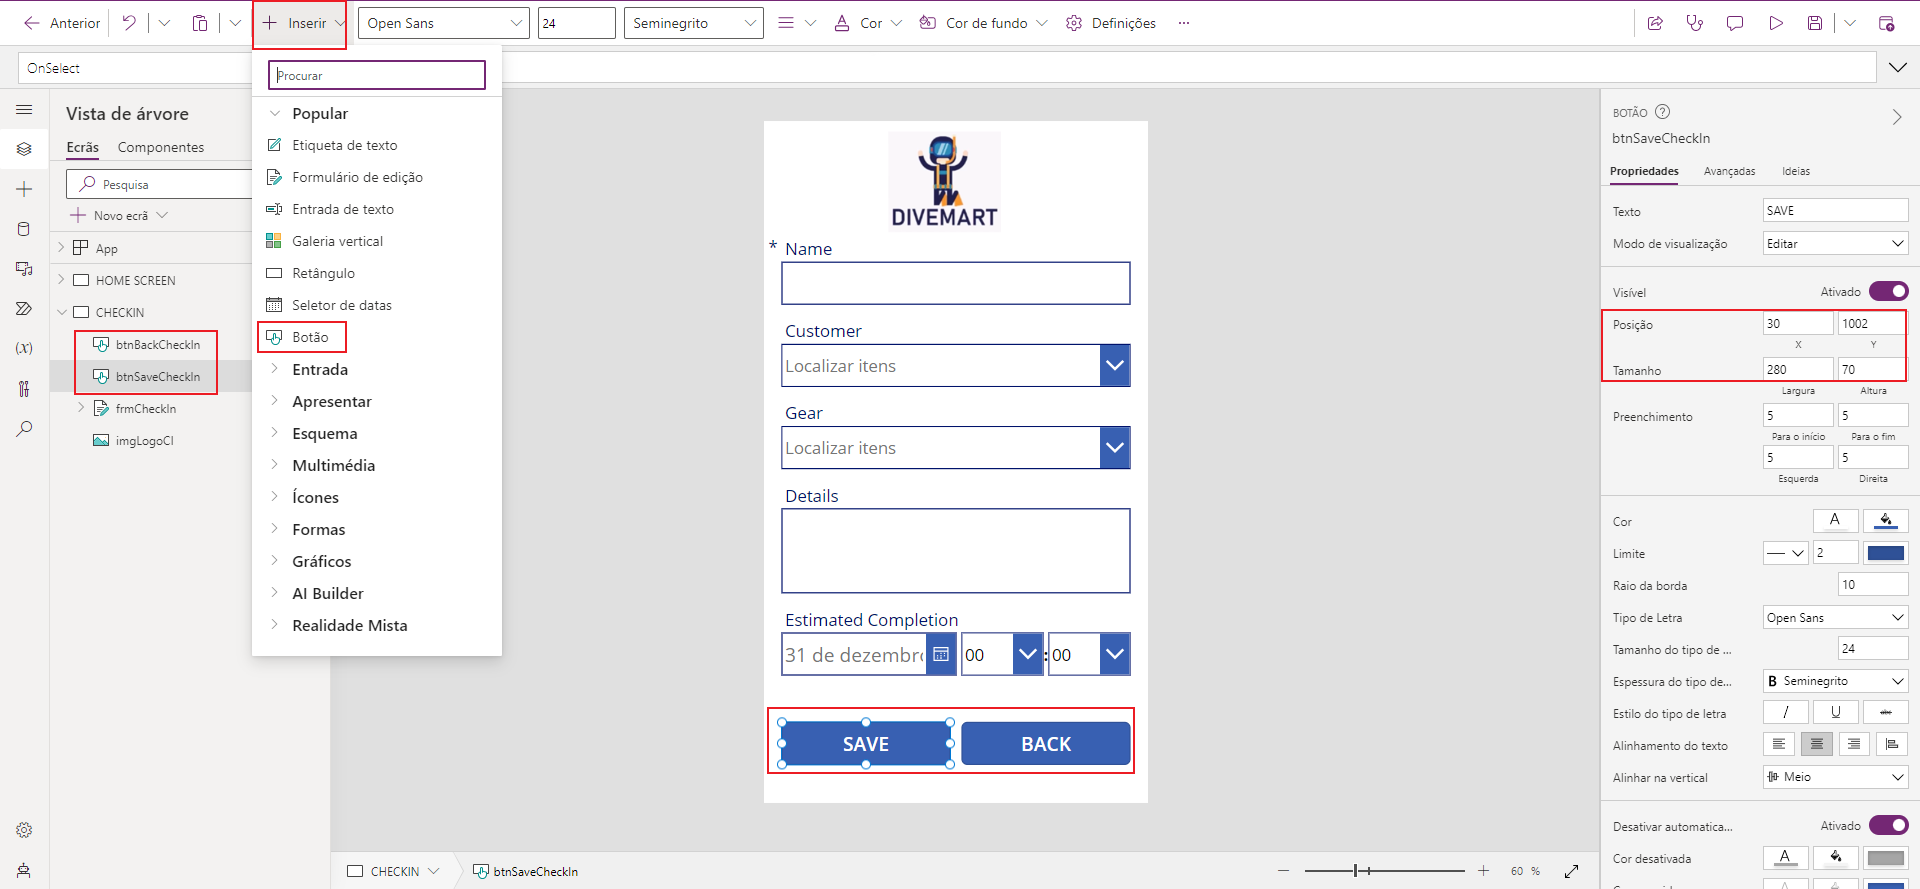
Task: Click the blue border color swatch in Limite
Action: pos(1886,553)
